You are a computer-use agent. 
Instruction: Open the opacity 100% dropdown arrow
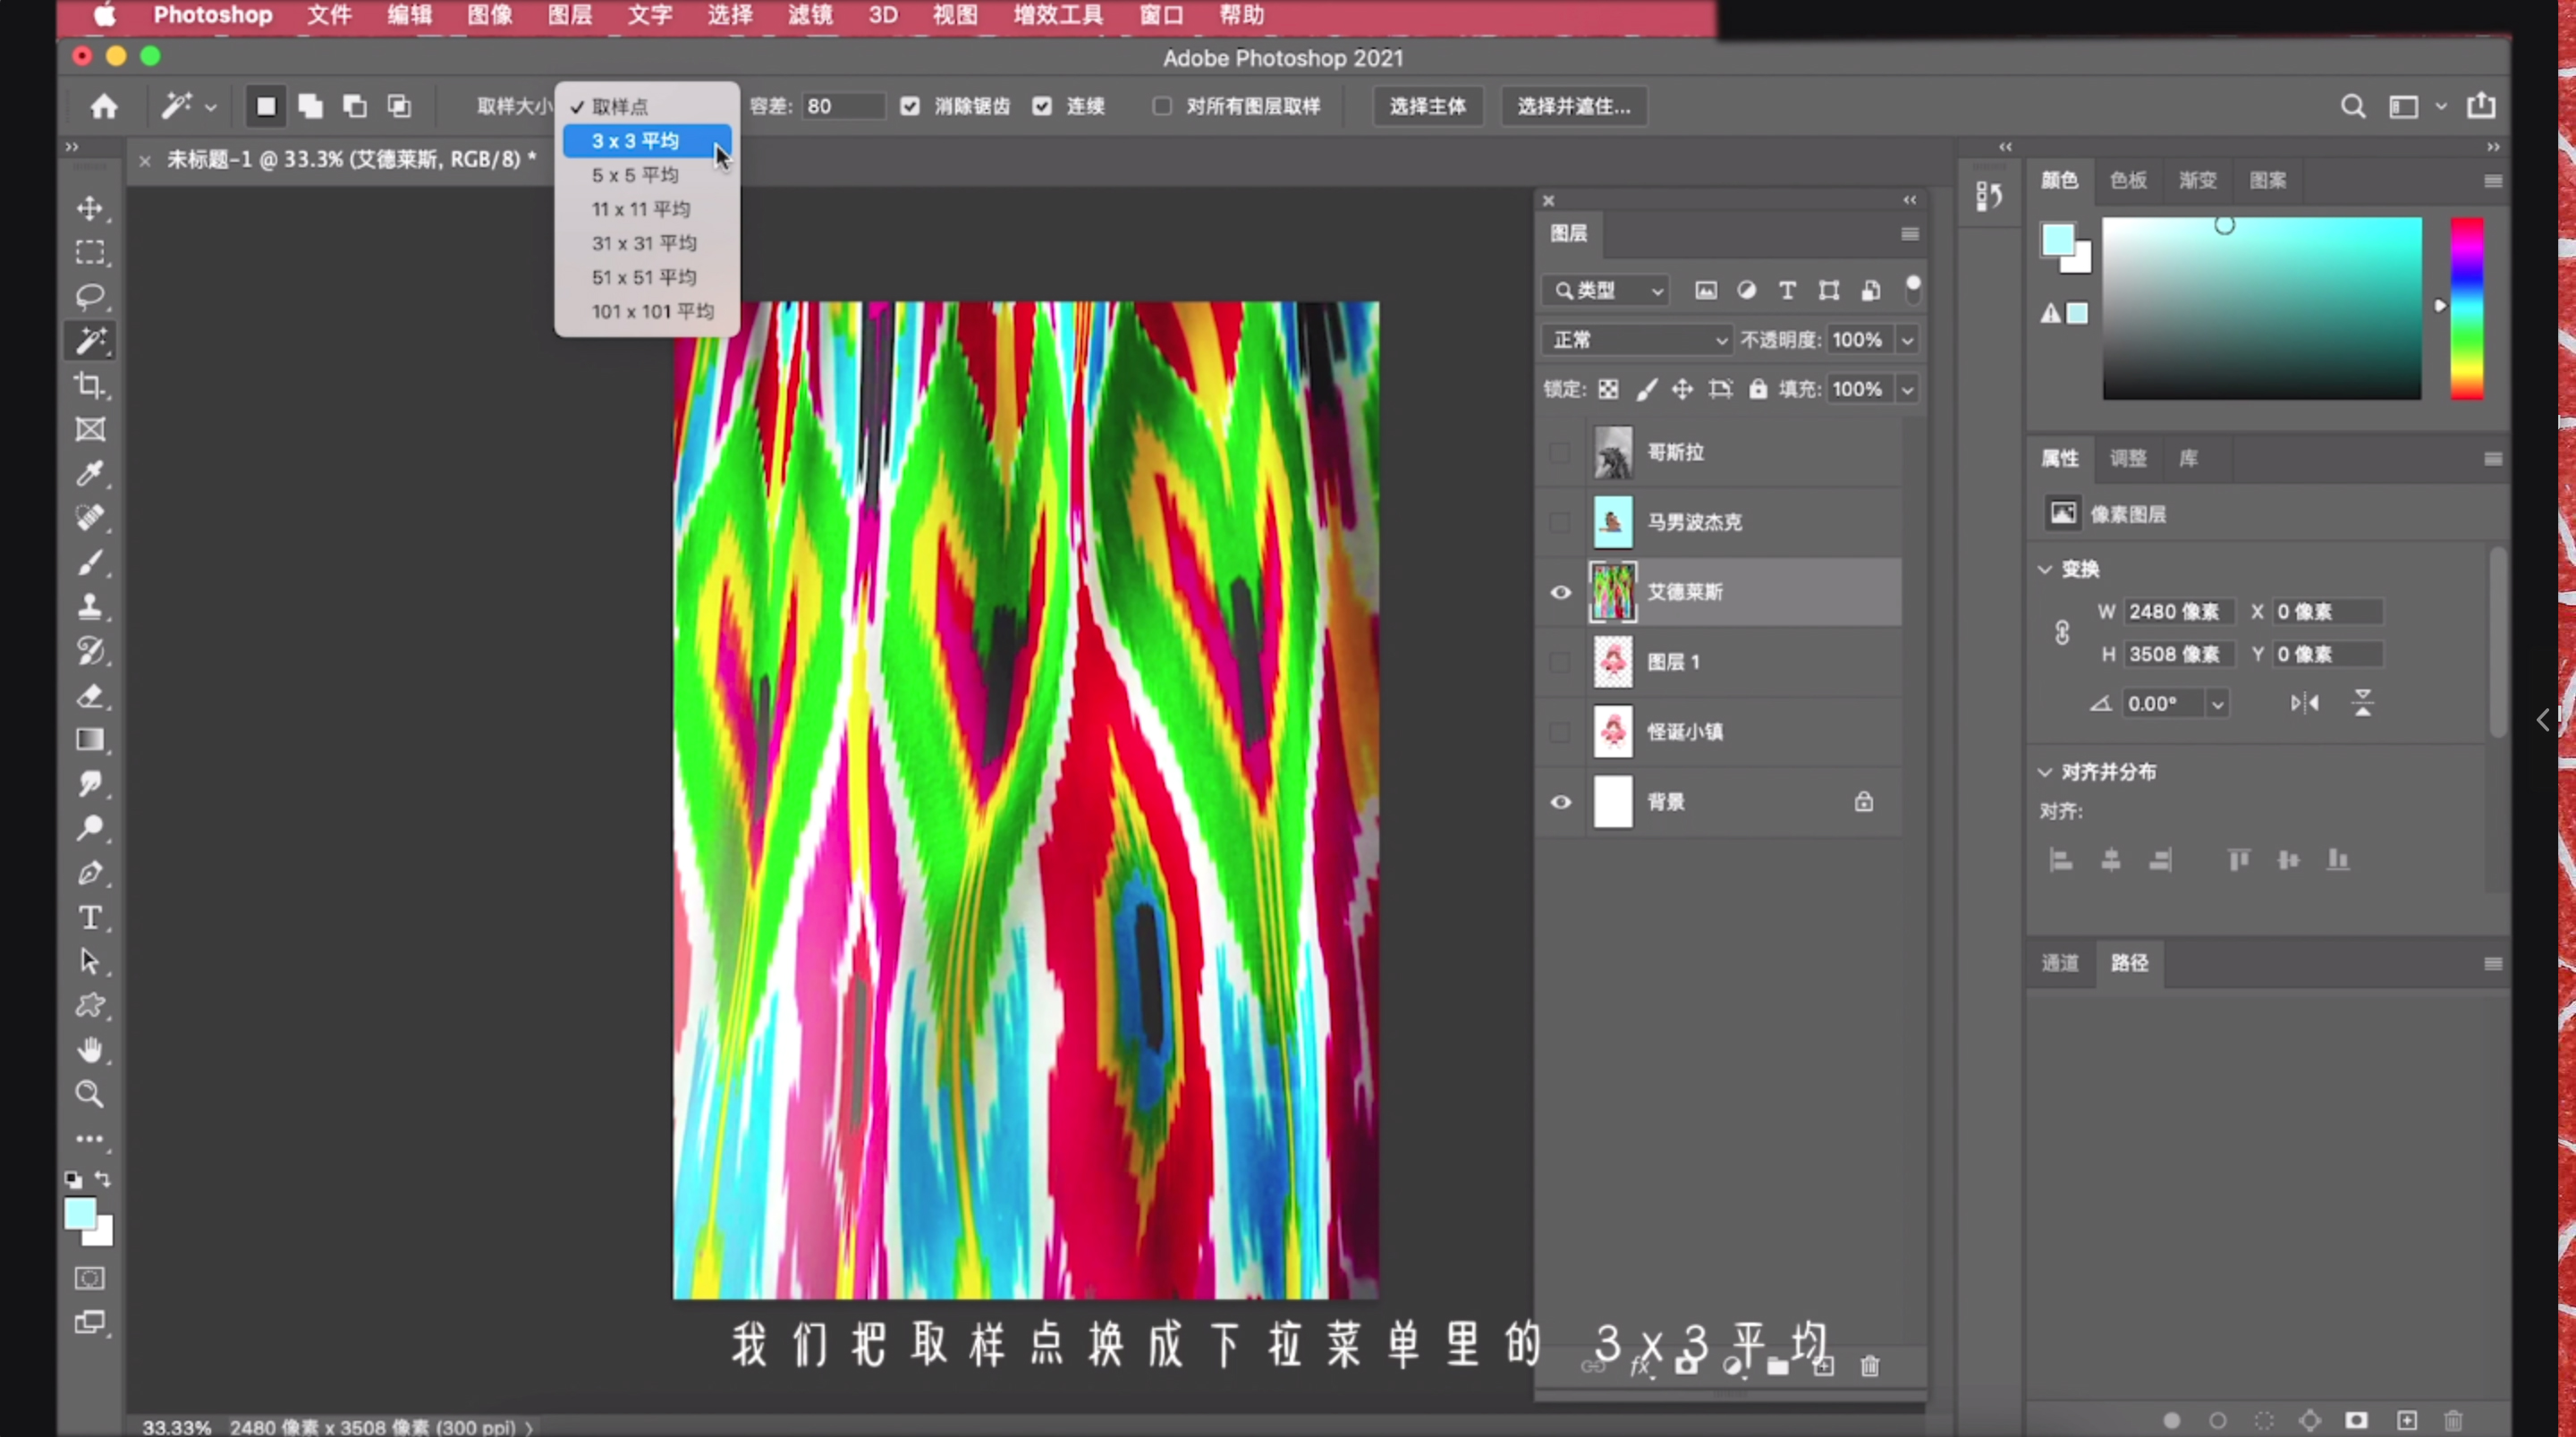(1907, 340)
